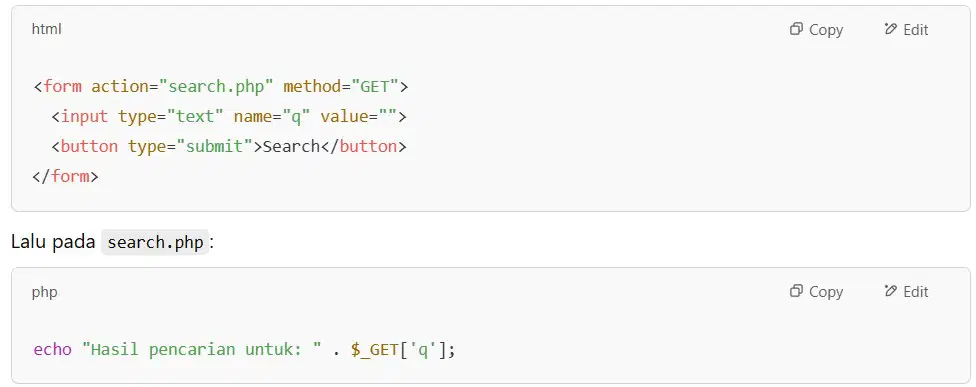This screenshot has width=976, height=387.
Task: Click the closing </form> tag line
Action: coord(65,176)
